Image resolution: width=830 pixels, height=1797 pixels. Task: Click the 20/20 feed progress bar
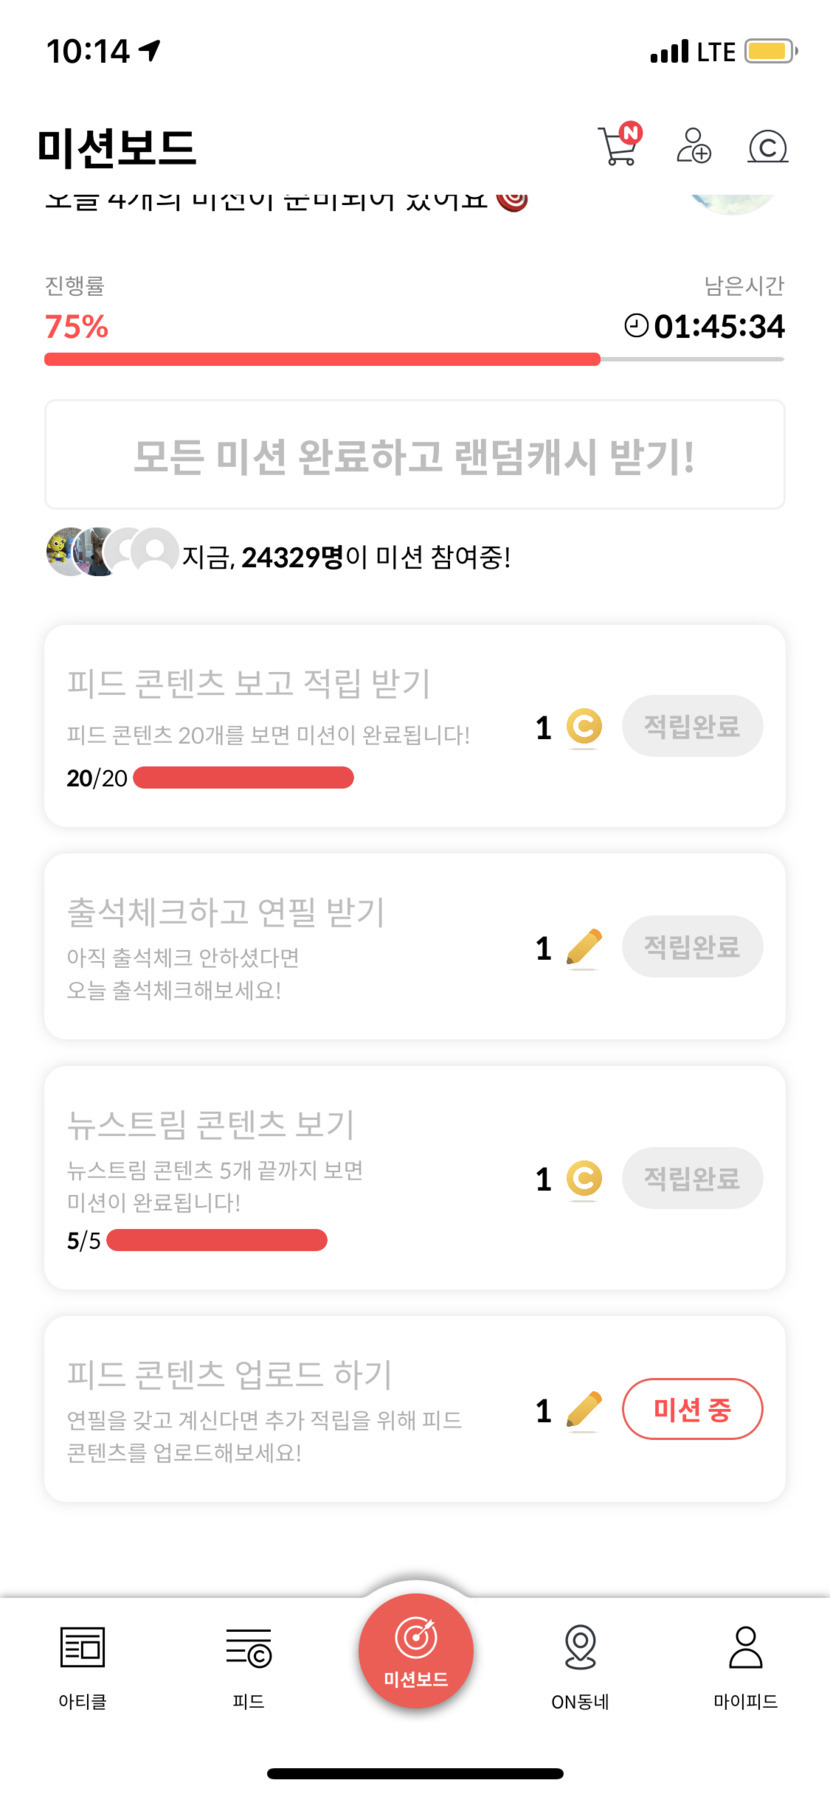point(243,778)
